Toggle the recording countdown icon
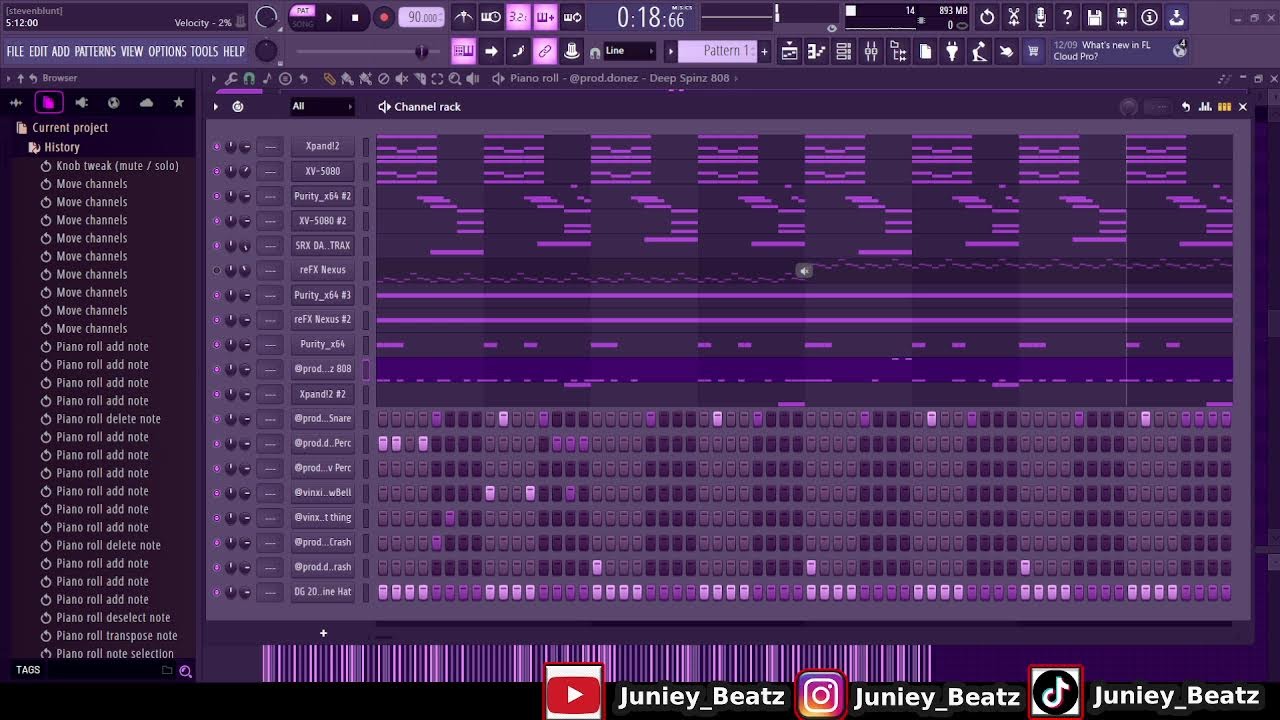 (518, 17)
